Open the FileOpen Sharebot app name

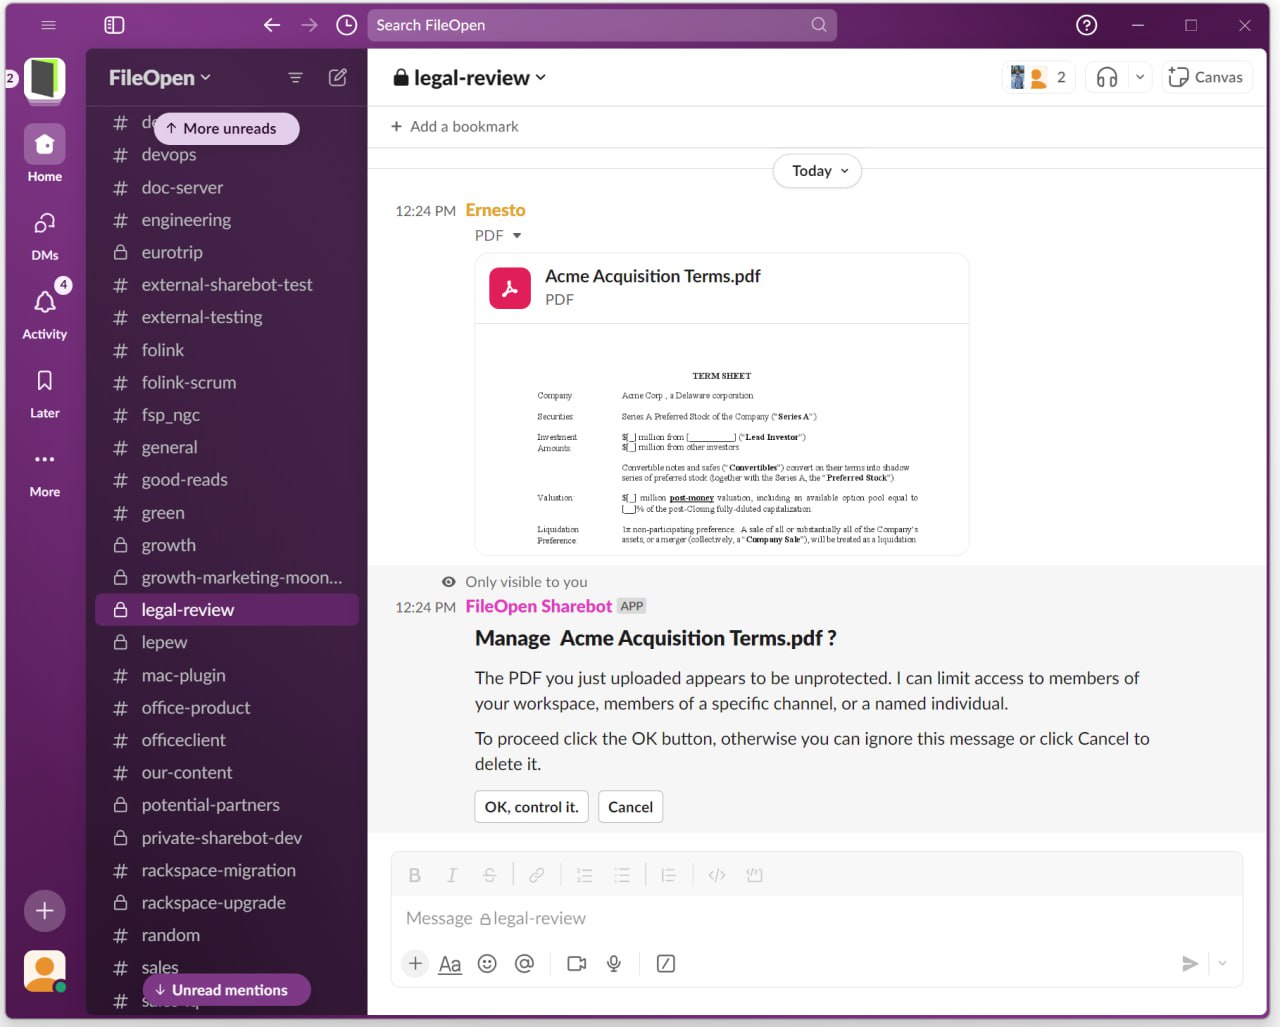click(x=538, y=606)
